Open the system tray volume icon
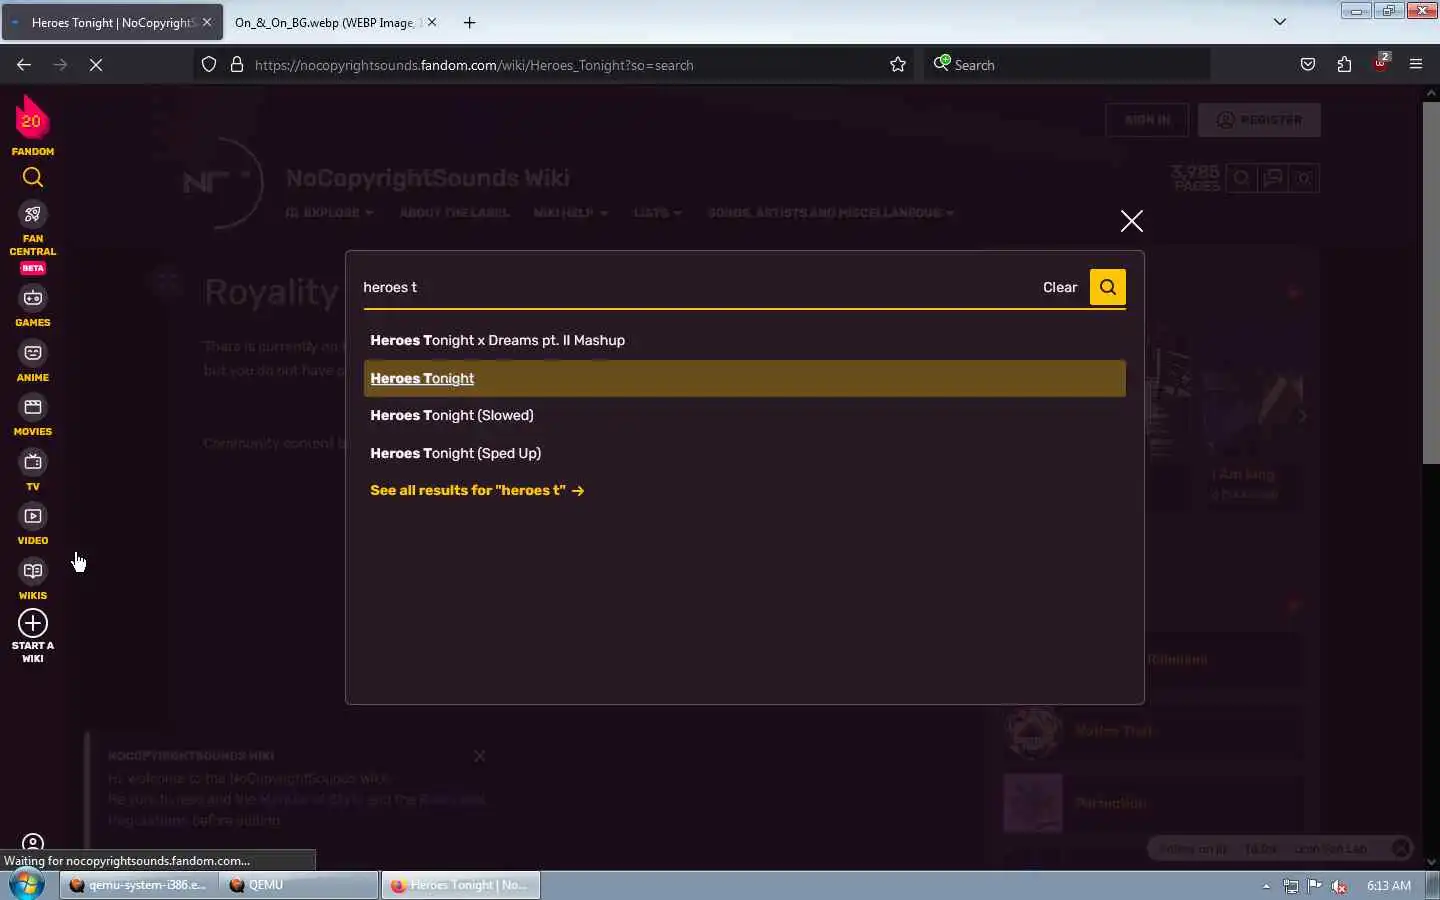This screenshot has height=900, width=1440. [1339, 886]
